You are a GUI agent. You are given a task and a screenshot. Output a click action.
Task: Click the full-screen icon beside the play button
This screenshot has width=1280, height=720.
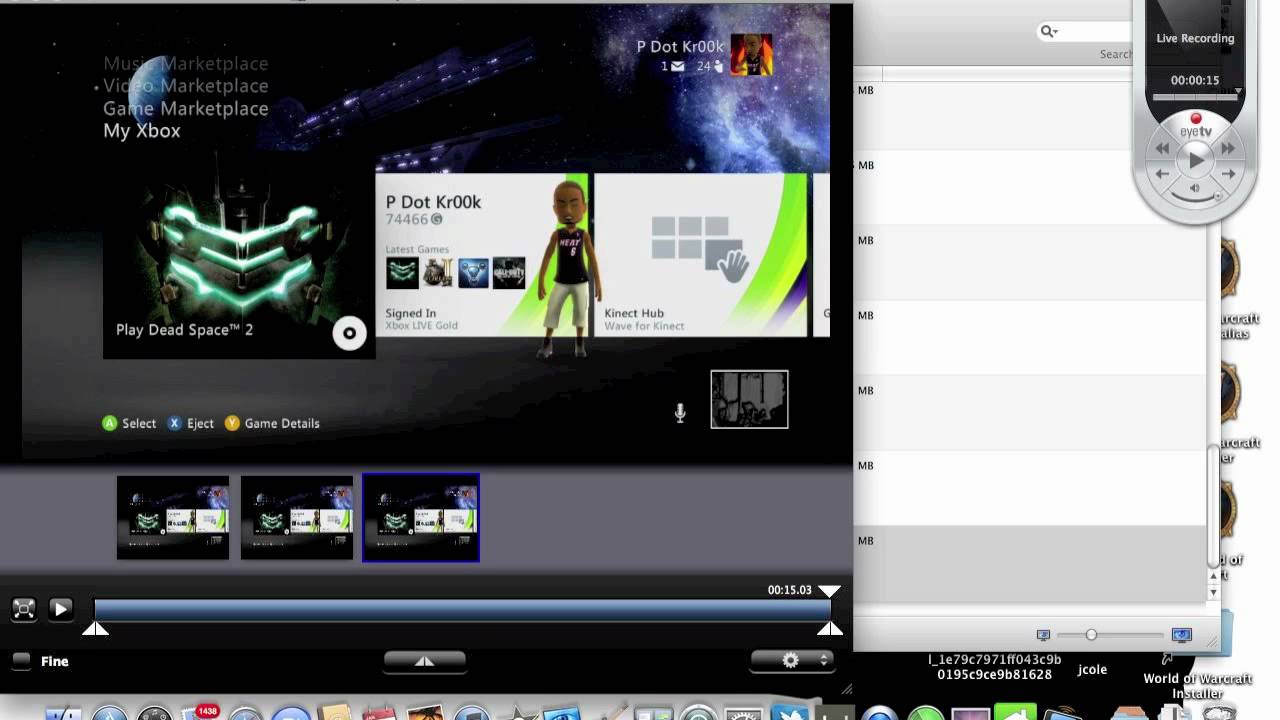[23, 608]
